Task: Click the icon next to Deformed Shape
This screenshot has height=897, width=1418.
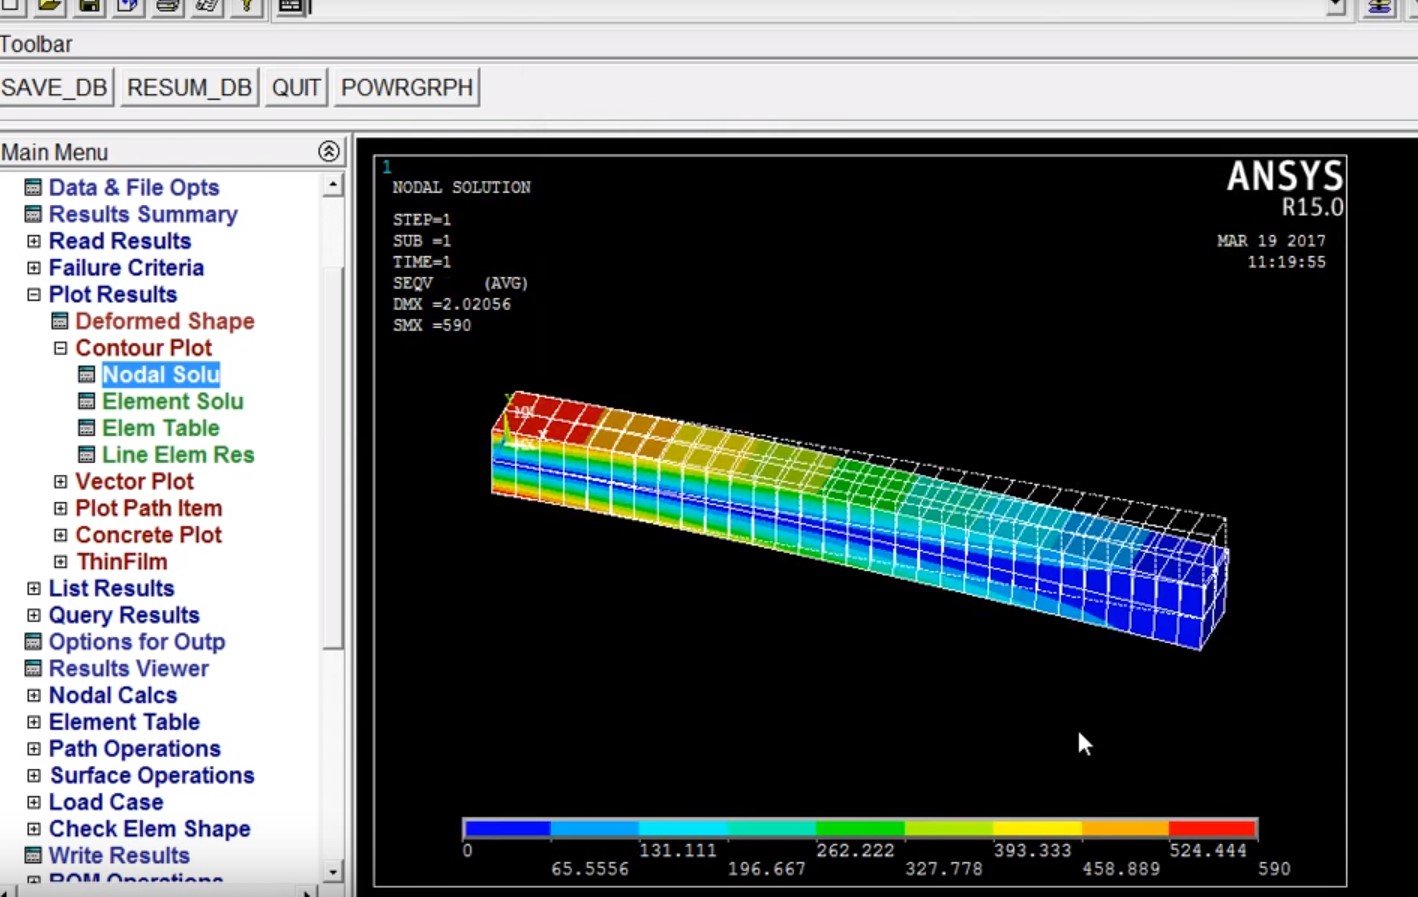Action: [60, 321]
